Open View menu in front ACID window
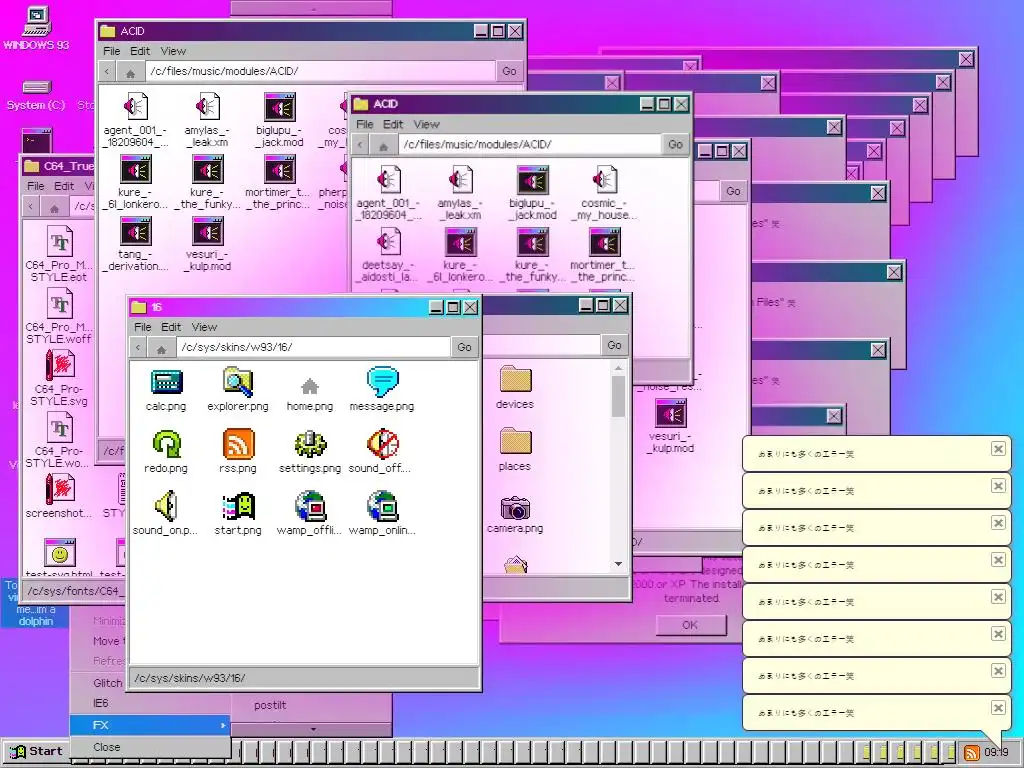 click(x=426, y=124)
